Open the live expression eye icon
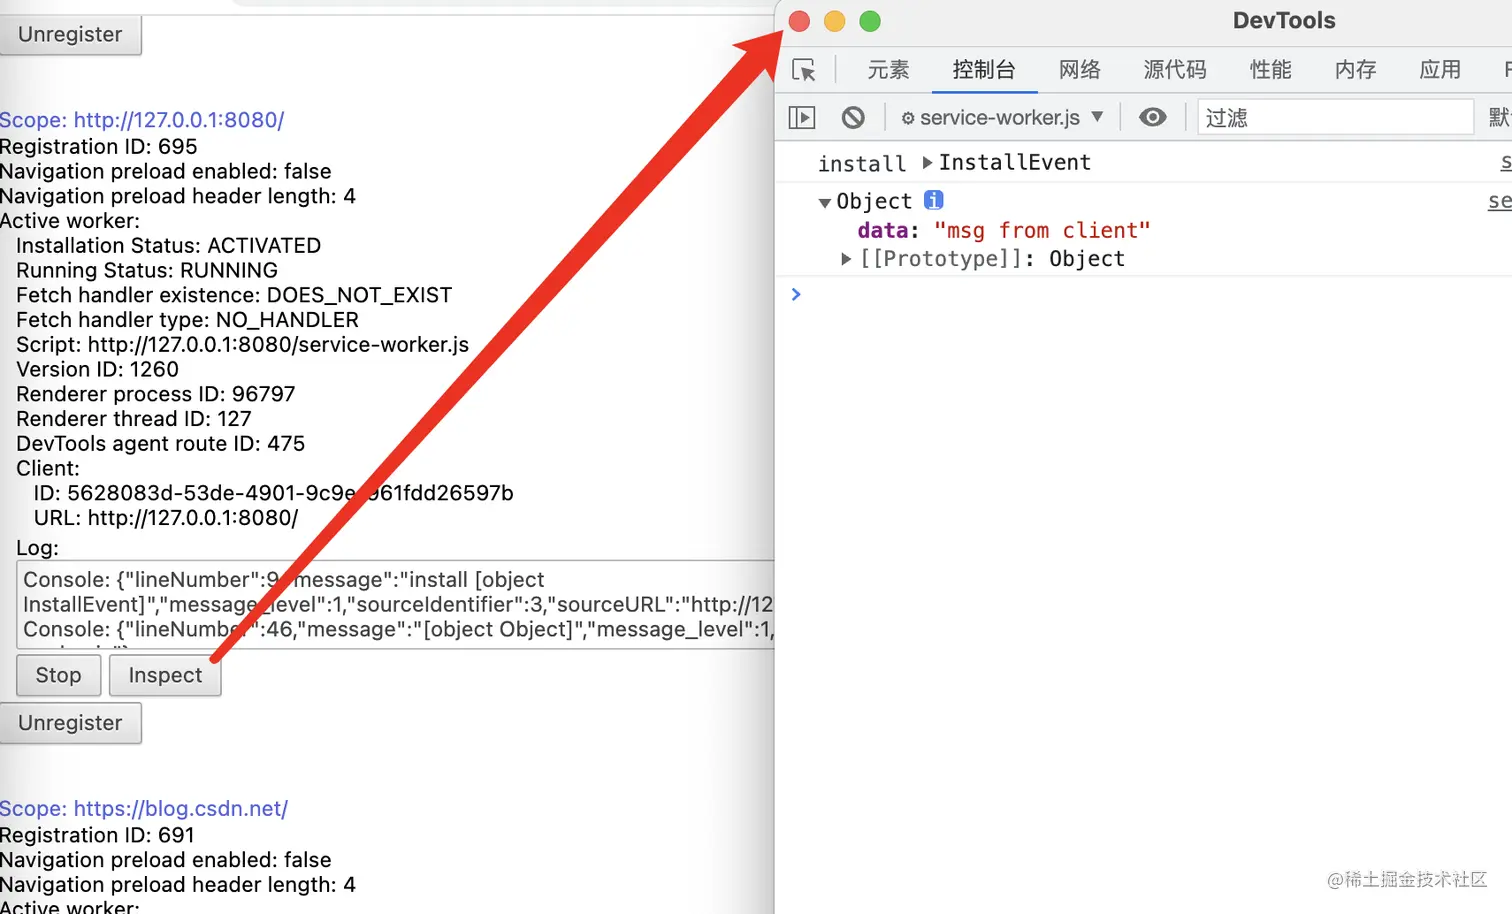The image size is (1512, 914). (1153, 118)
